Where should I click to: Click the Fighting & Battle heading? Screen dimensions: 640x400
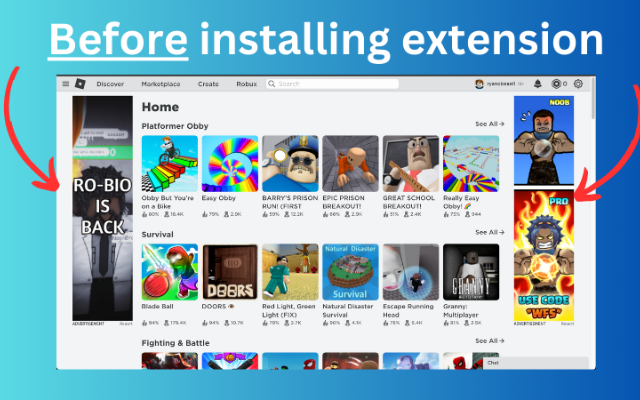pos(176,343)
